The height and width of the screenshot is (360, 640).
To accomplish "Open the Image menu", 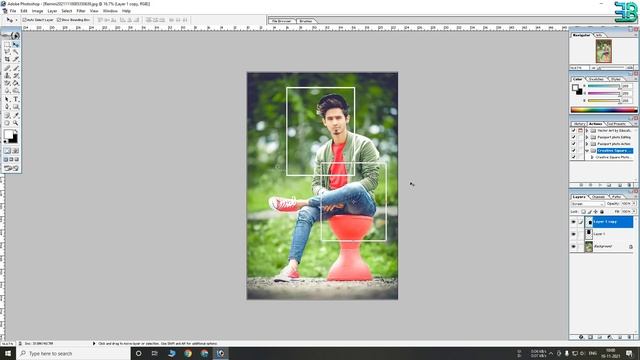I will pos(37,11).
